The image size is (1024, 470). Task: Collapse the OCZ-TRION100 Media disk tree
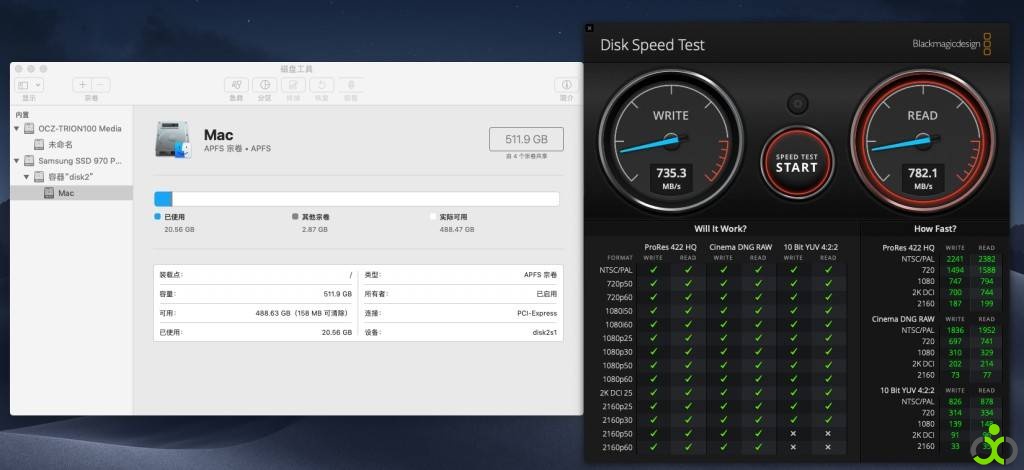17,129
